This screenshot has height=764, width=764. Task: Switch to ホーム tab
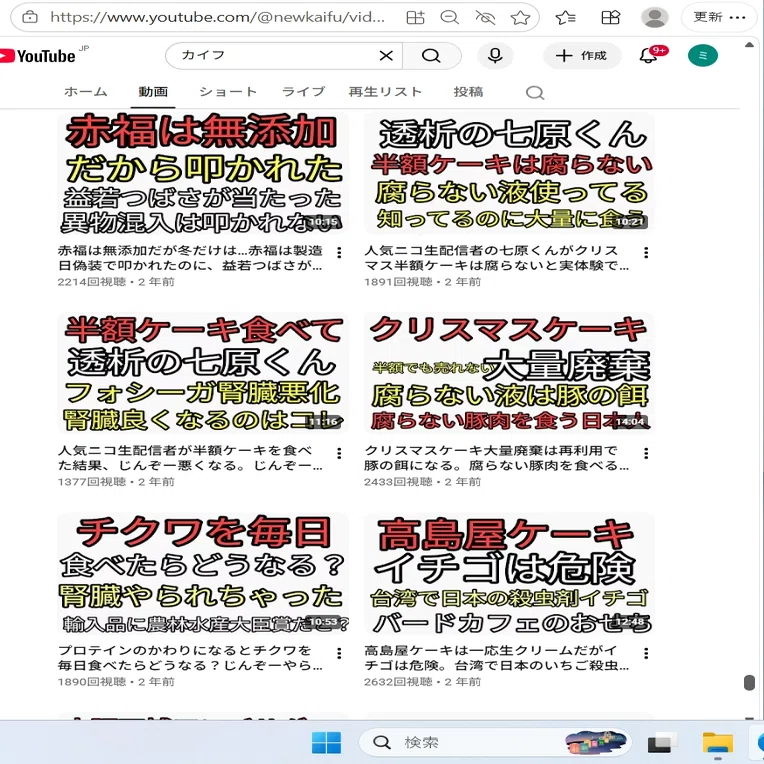(86, 92)
